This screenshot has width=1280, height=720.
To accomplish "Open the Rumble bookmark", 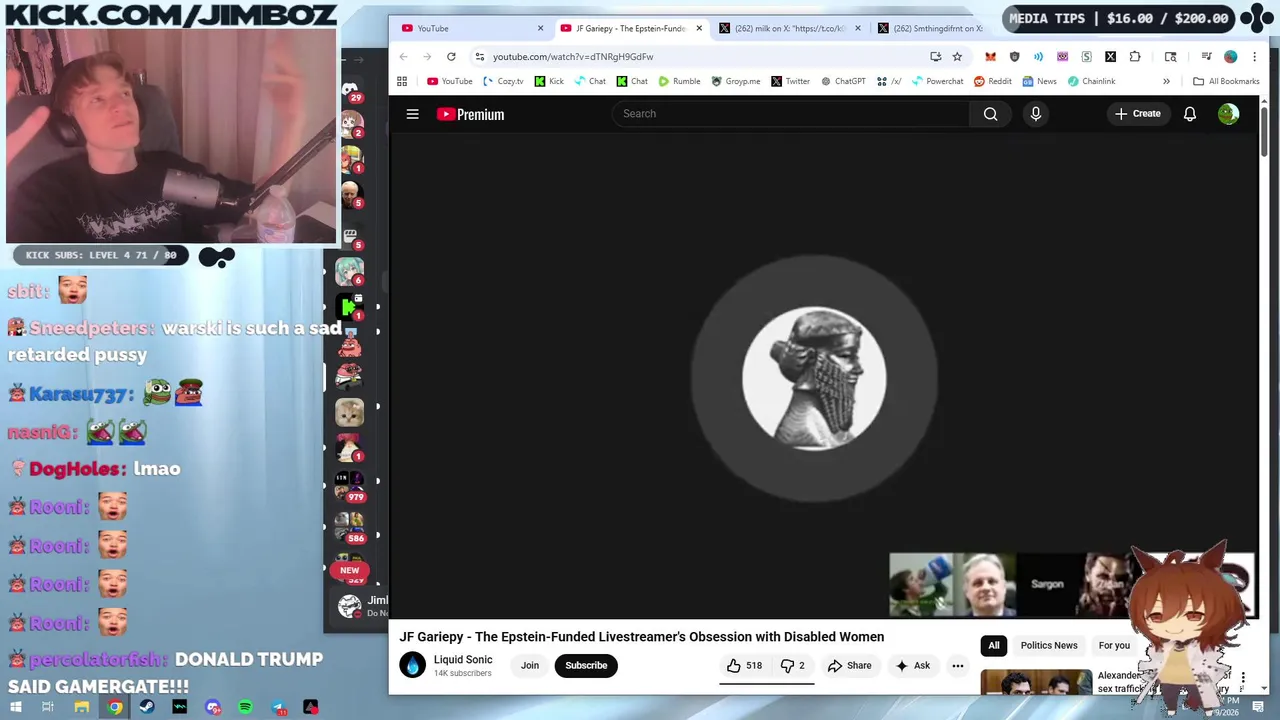I will [679, 81].
